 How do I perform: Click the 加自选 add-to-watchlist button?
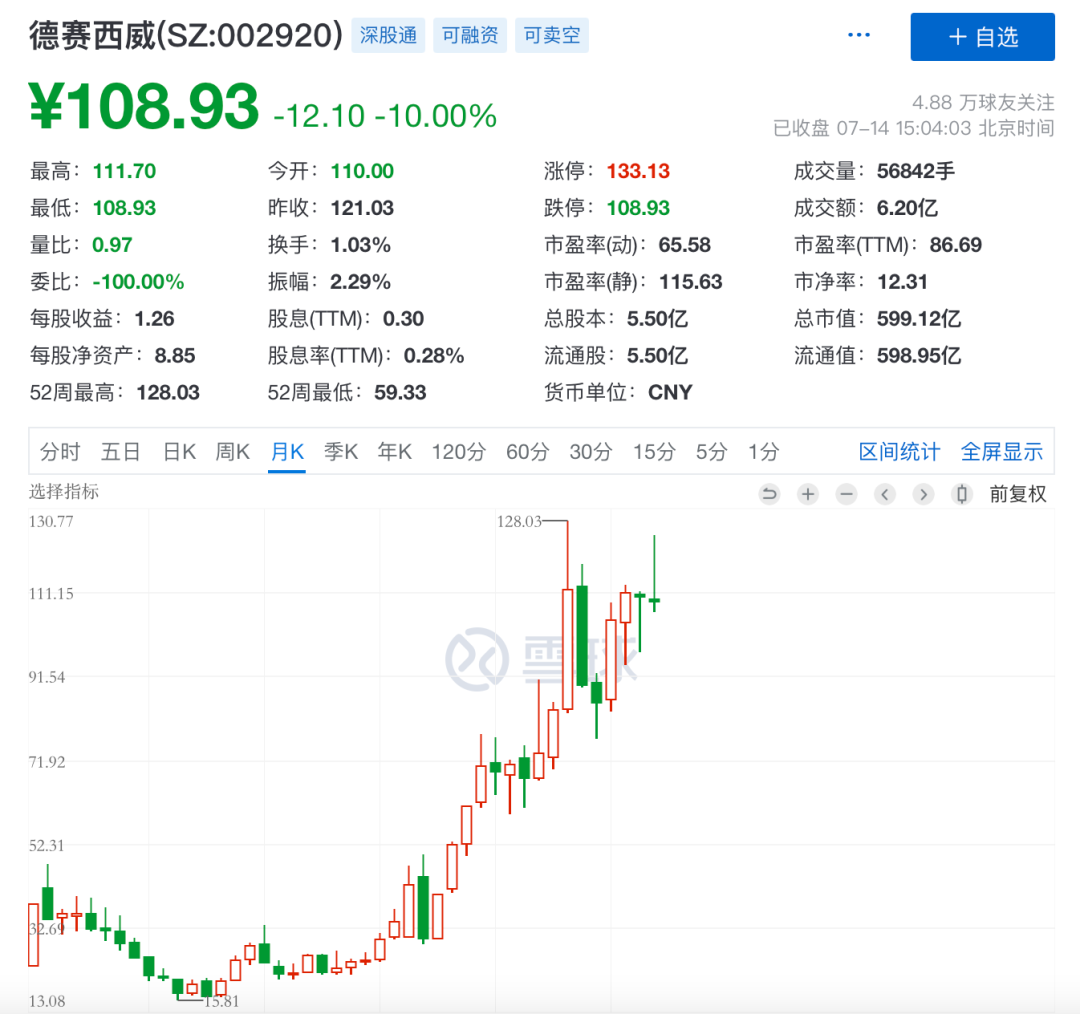(x=982, y=37)
